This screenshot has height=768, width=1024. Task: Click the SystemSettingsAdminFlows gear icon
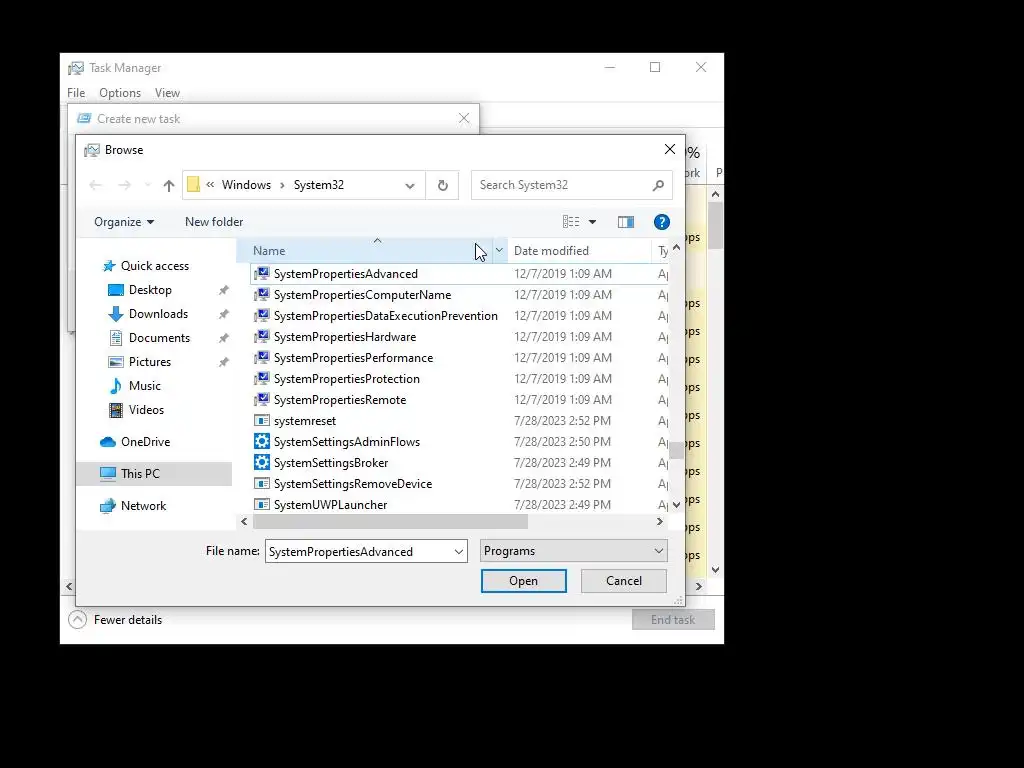tap(262, 441)
